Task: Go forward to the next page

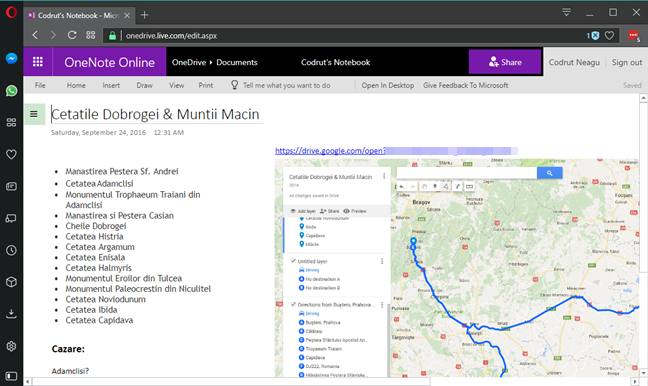Action: [x=53, y=35]
